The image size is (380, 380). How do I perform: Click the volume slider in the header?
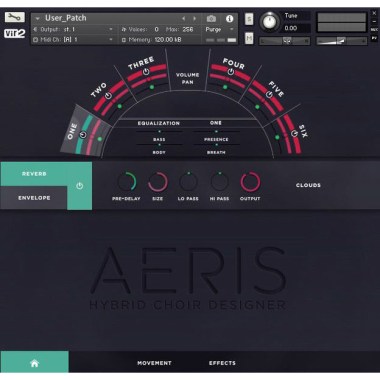click(x=341, y=41)
